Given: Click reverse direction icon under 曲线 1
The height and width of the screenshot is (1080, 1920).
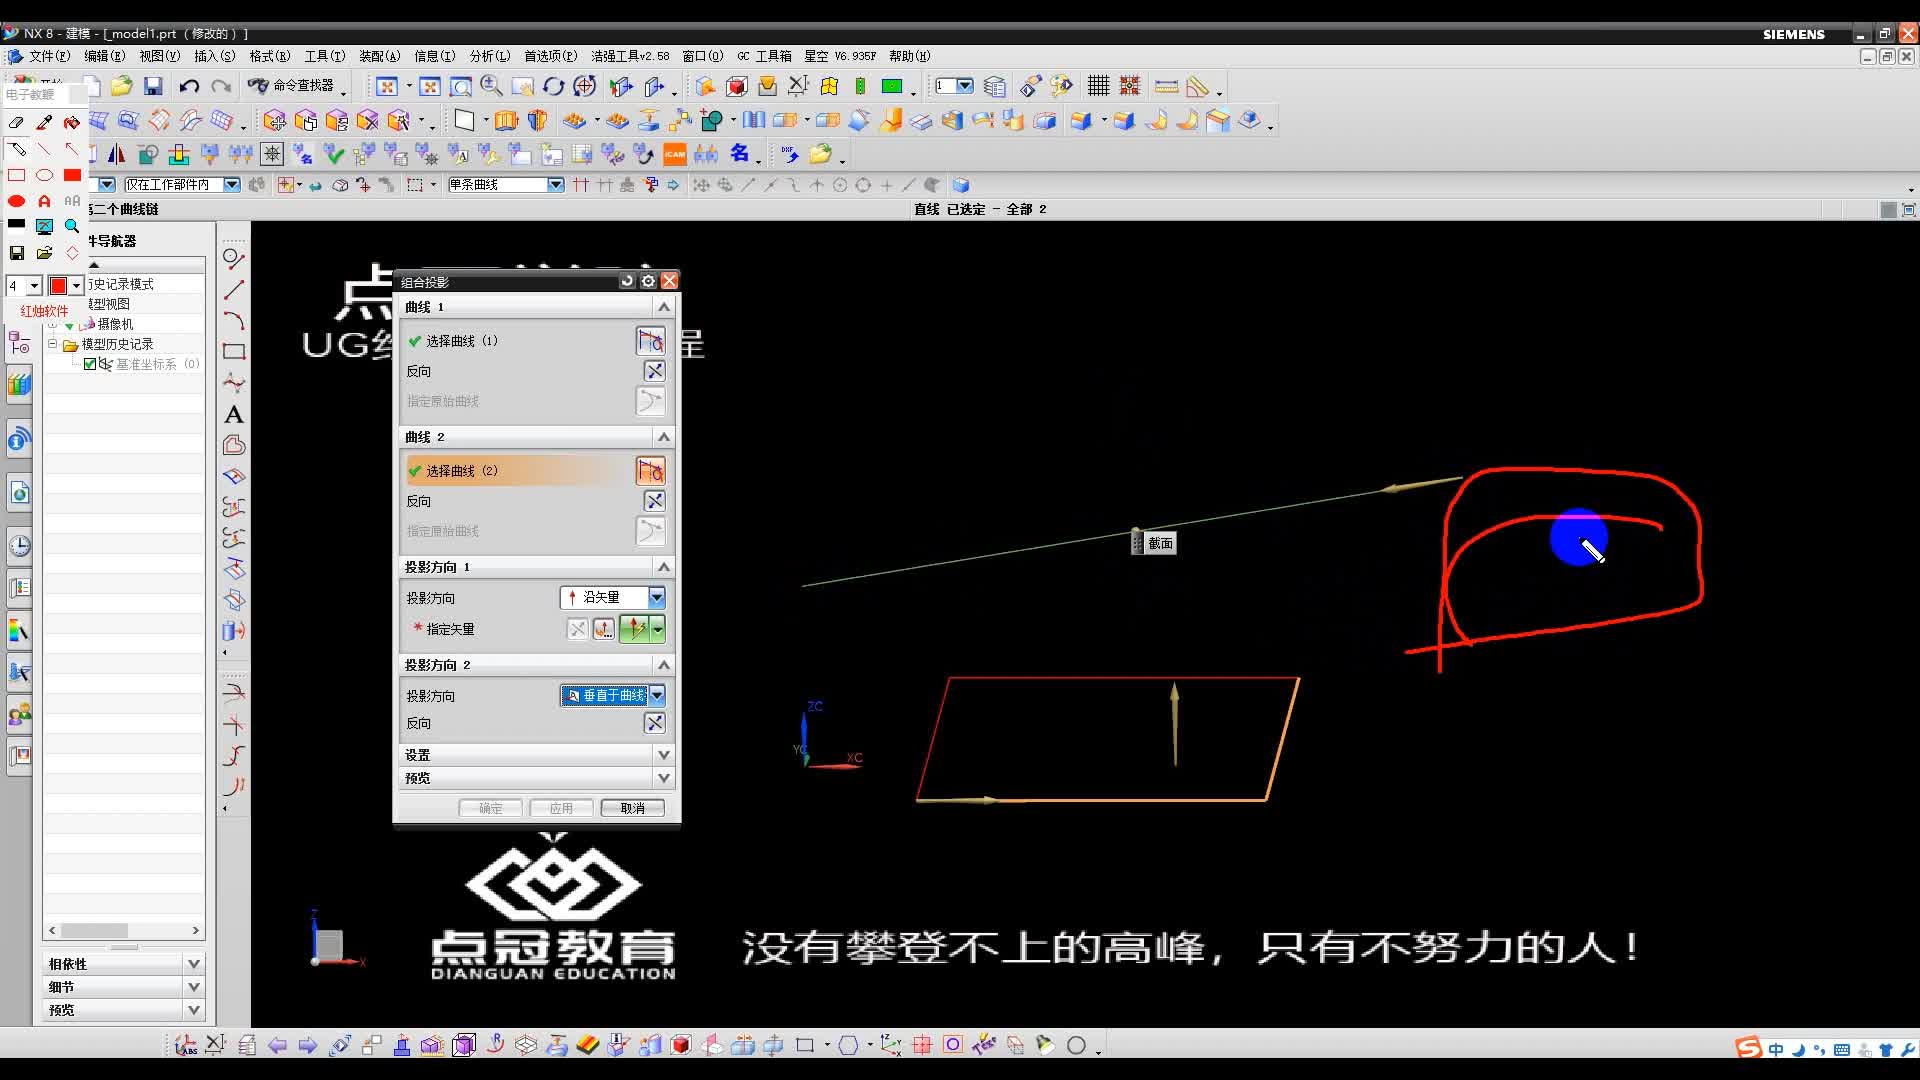Looking at the screenshot, I should point(654,371).
